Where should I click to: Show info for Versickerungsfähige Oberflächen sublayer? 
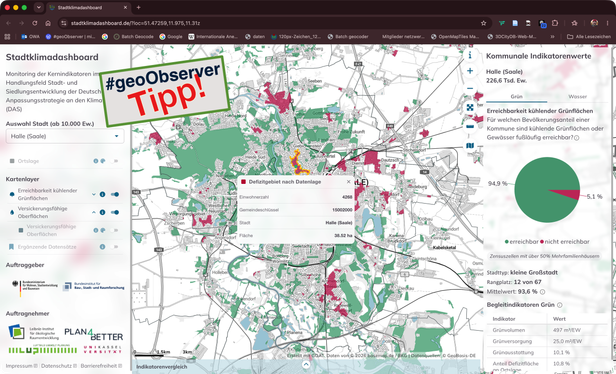95,230
